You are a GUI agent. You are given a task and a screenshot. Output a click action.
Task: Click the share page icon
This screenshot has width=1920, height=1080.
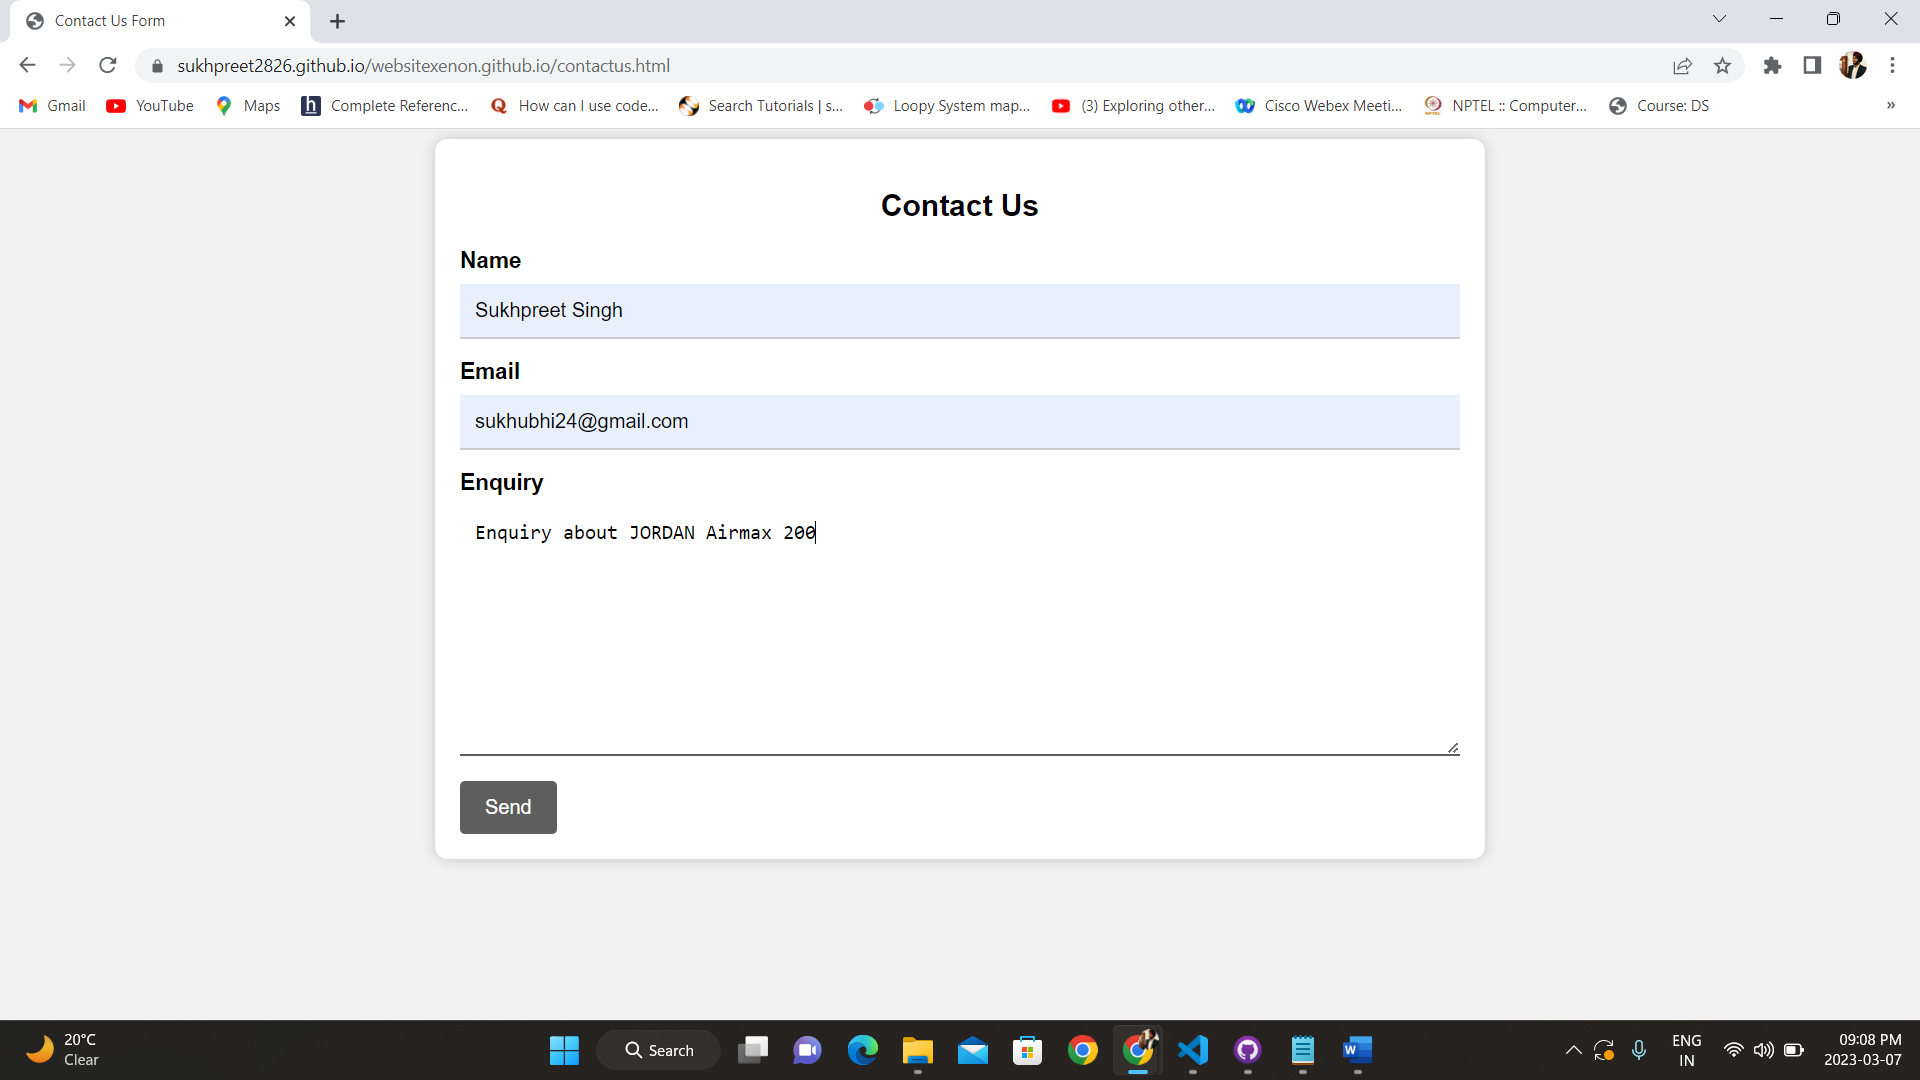tap(1682, 66)
